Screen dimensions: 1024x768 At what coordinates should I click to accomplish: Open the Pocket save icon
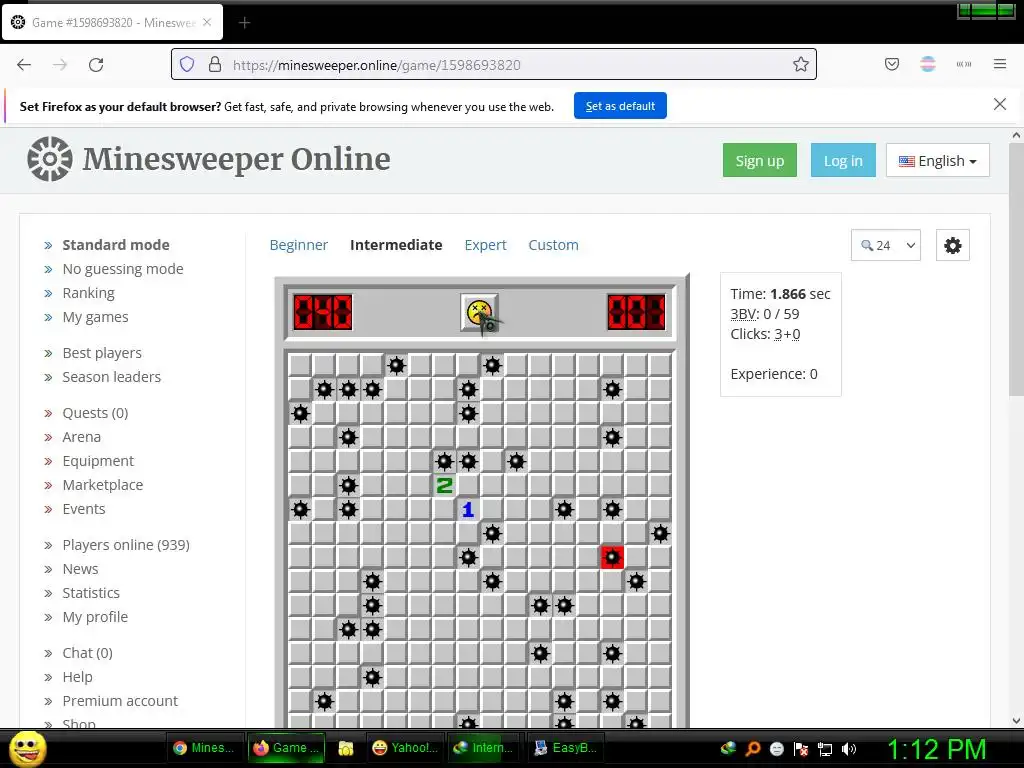point(891,64)
